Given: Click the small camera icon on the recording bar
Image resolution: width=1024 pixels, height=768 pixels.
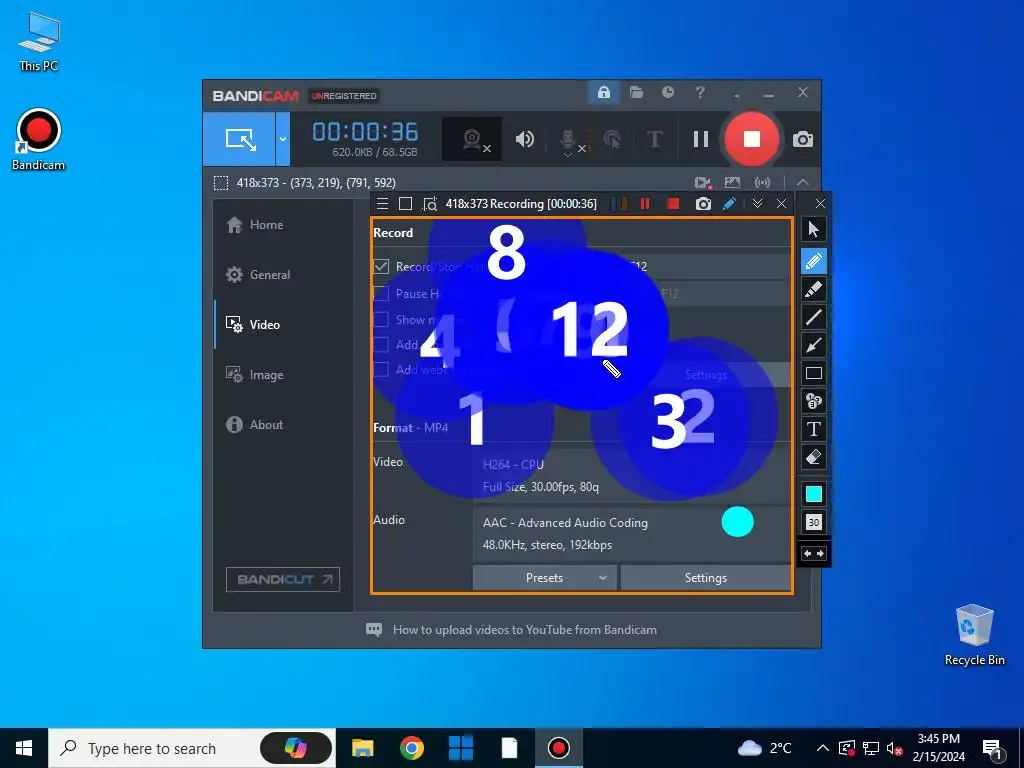Looking at the screenshot, I should click(x=703, y=204).
